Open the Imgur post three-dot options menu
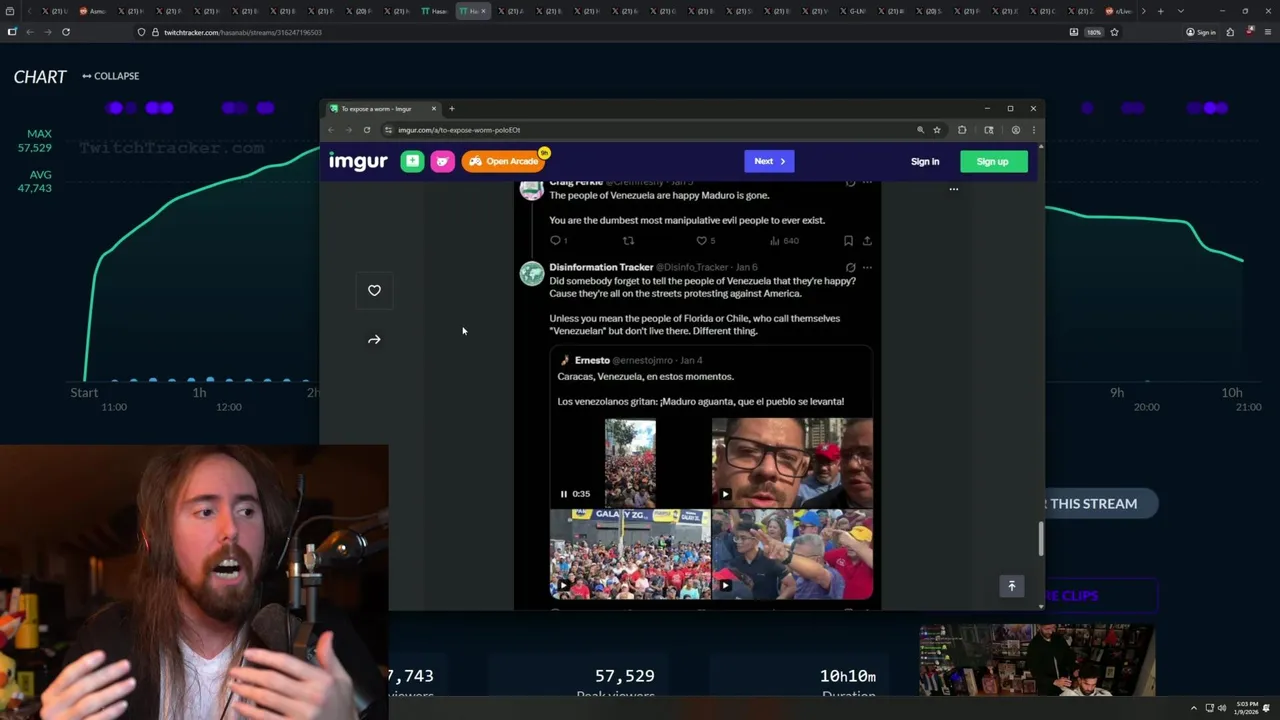The width and height of the screenshot is (1280, 720). tap(953, 189)
